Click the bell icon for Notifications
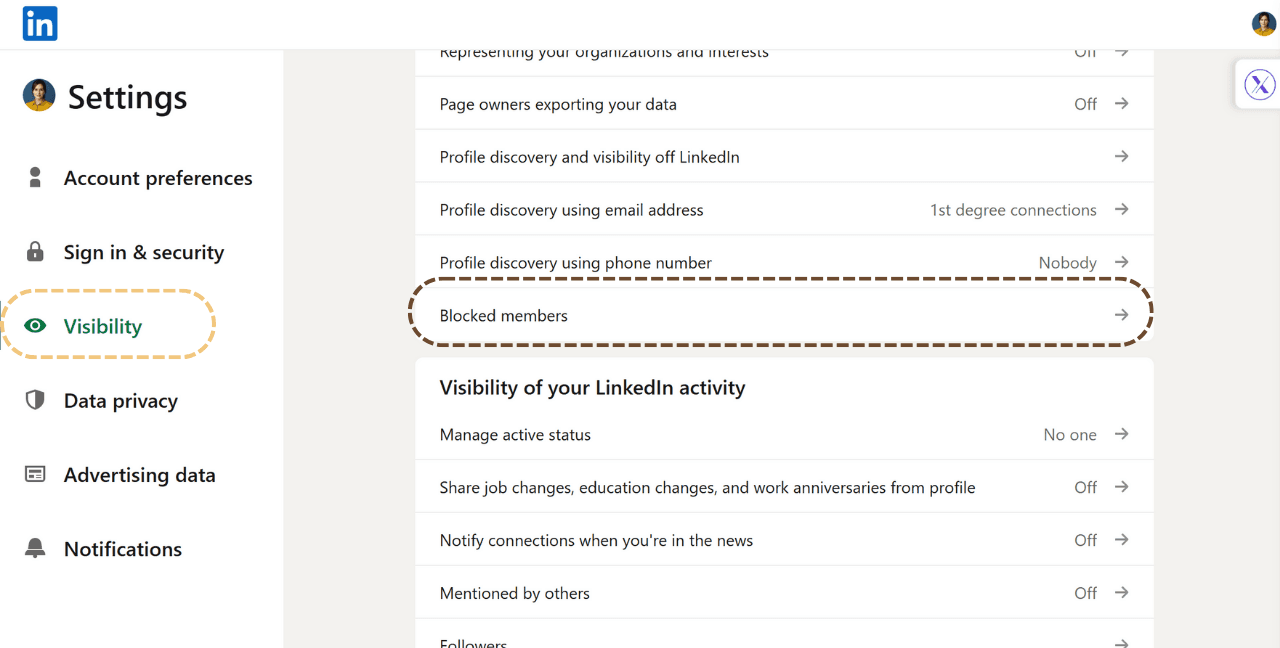This screenshot has height=648, width=1280. coord(35,549)
